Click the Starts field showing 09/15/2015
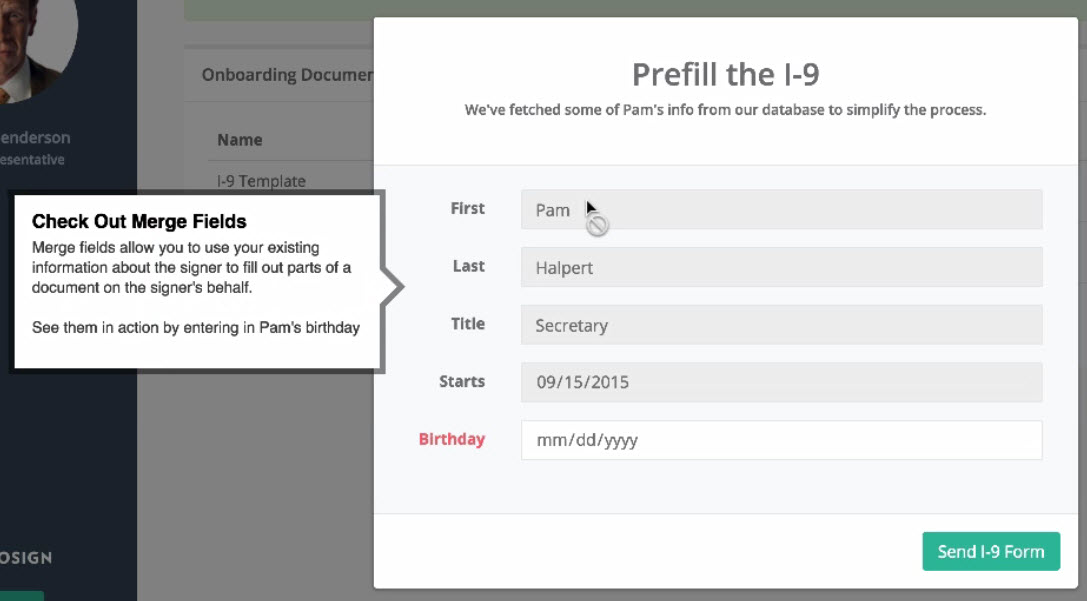 [781, 382]
